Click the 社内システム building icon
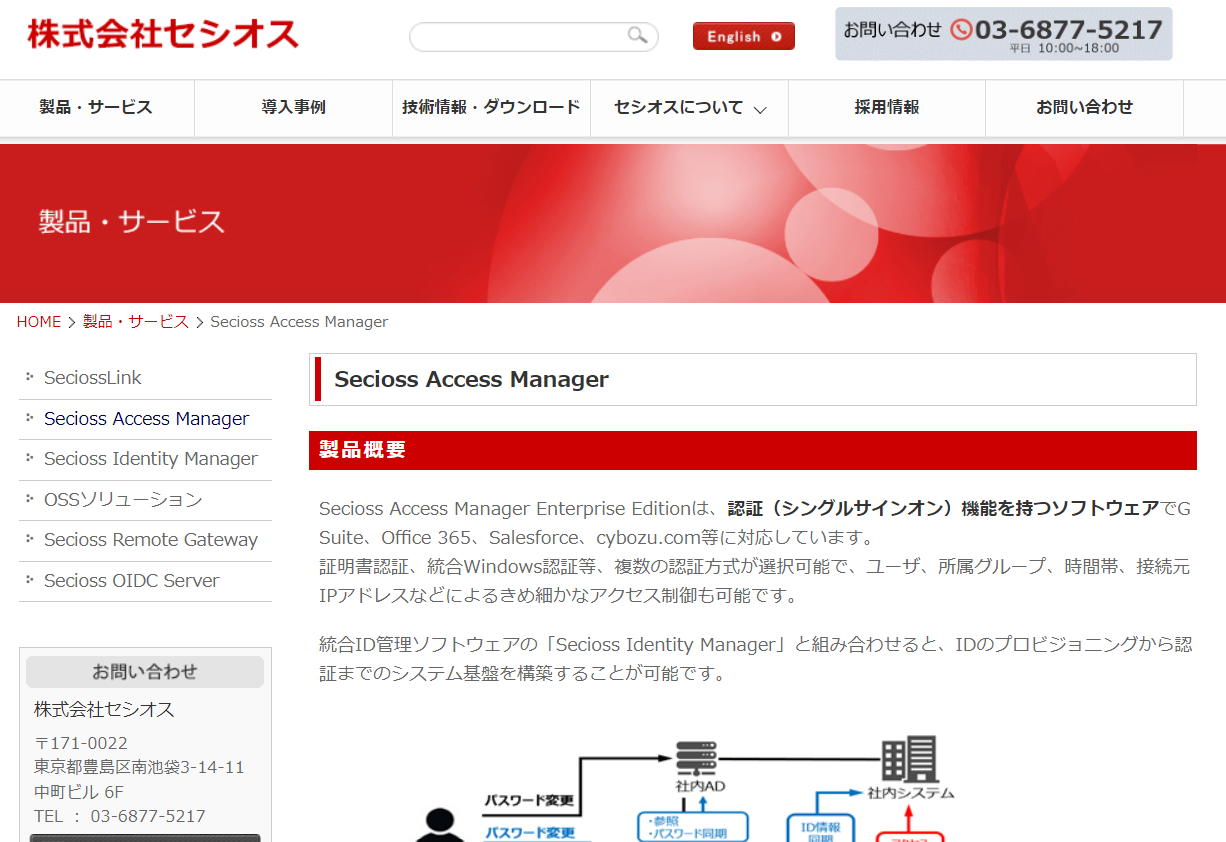Image resolution: width=1226 pixels, height=842 pixels. pyautogui.click(x=910, y=760)
